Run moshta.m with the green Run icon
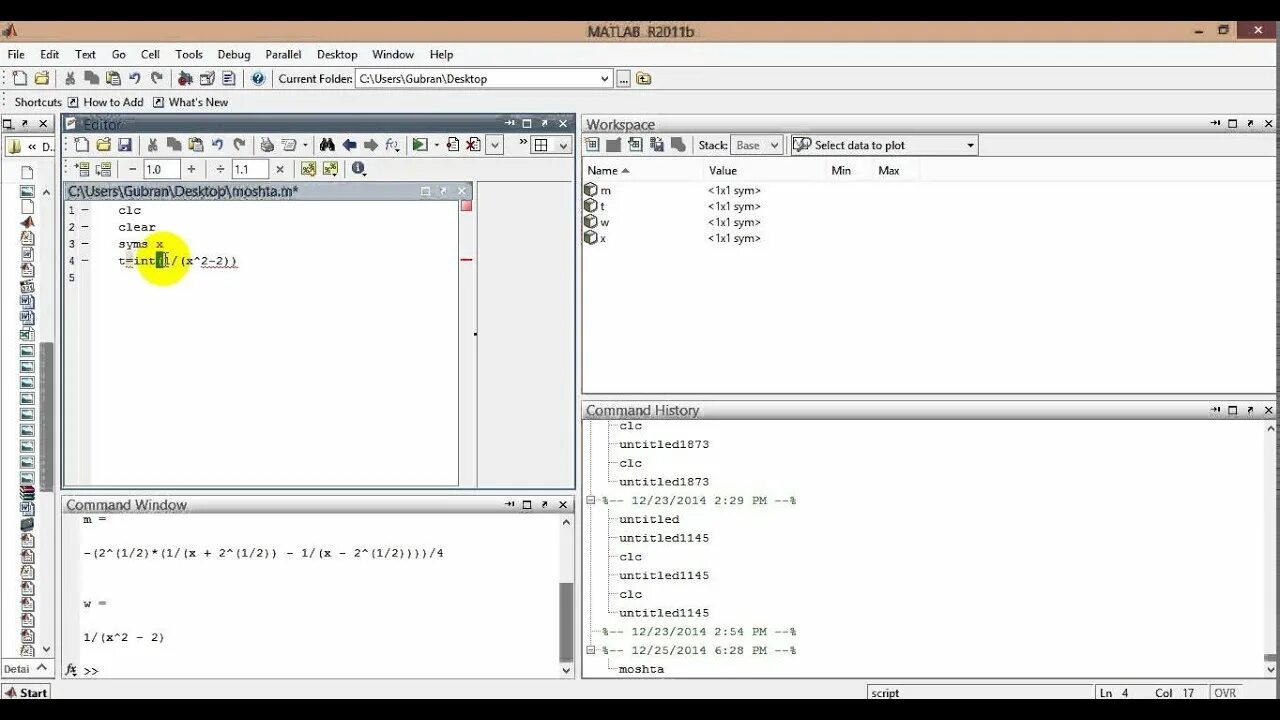This screenshot has height=720, width=1280. tap(420, 145)
